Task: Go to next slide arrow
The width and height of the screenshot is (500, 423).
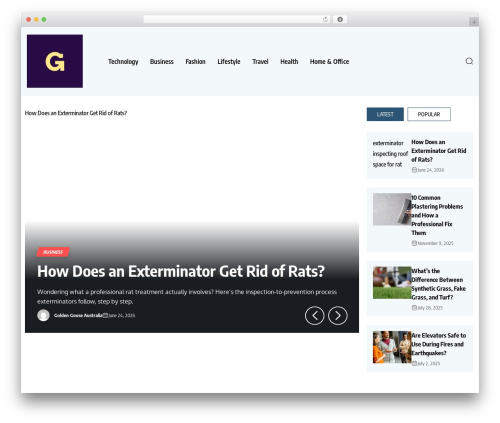Action: click(x=338, y=315)
